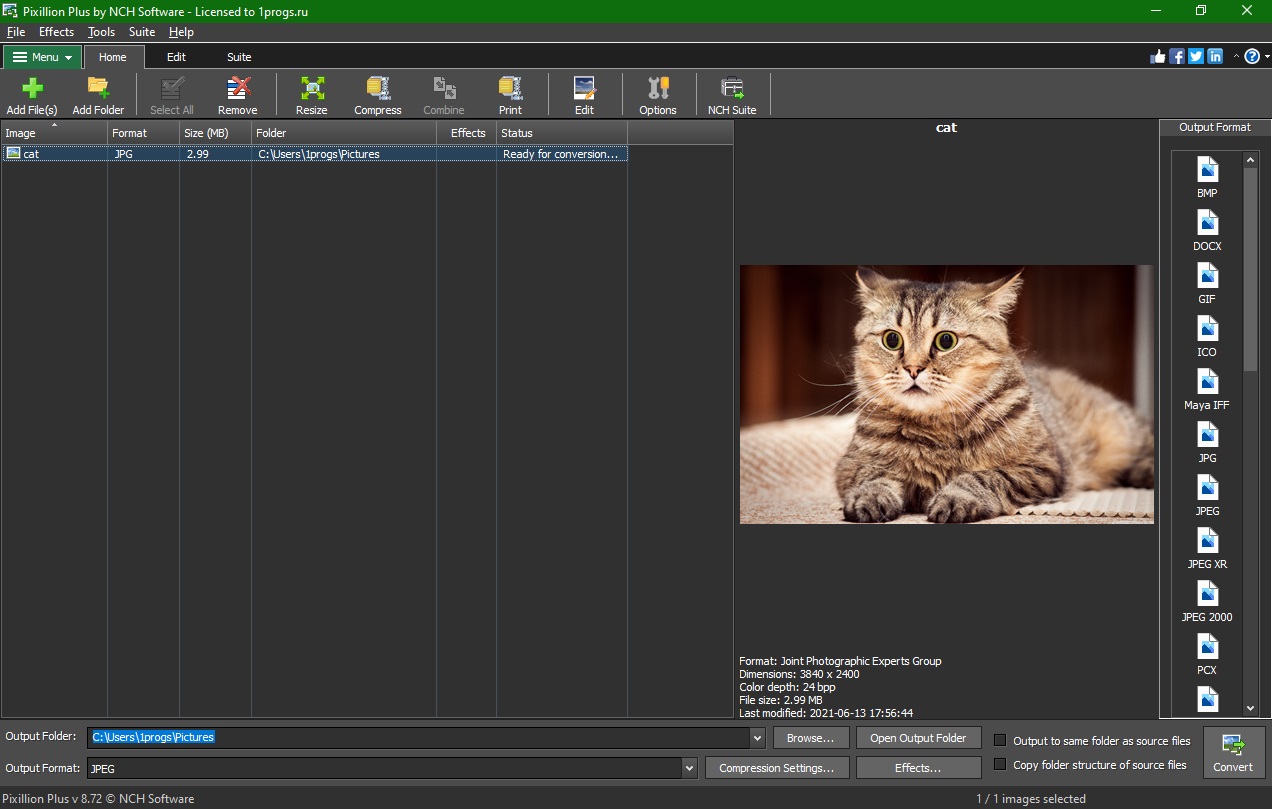Open NCH Suite from the toolbar
This screenshot has width=1272, height=809.
731,93
